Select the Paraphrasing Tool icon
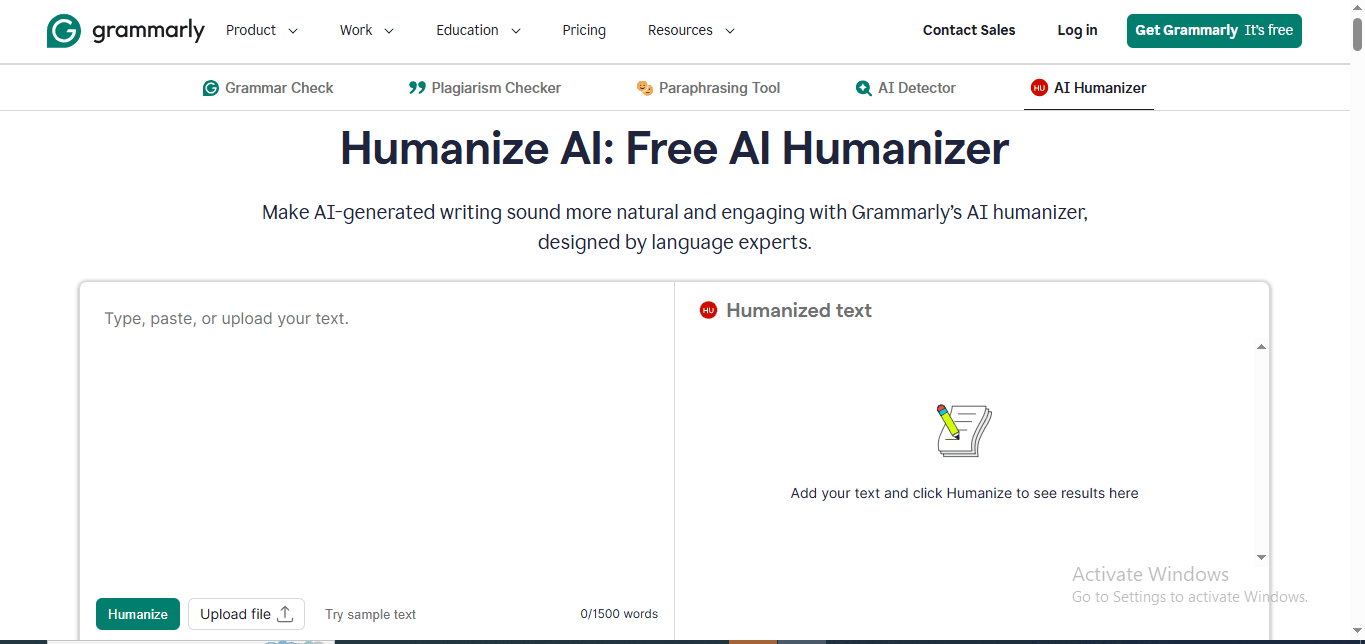Screen dimensions: 1365x644 tap(645, 88)
